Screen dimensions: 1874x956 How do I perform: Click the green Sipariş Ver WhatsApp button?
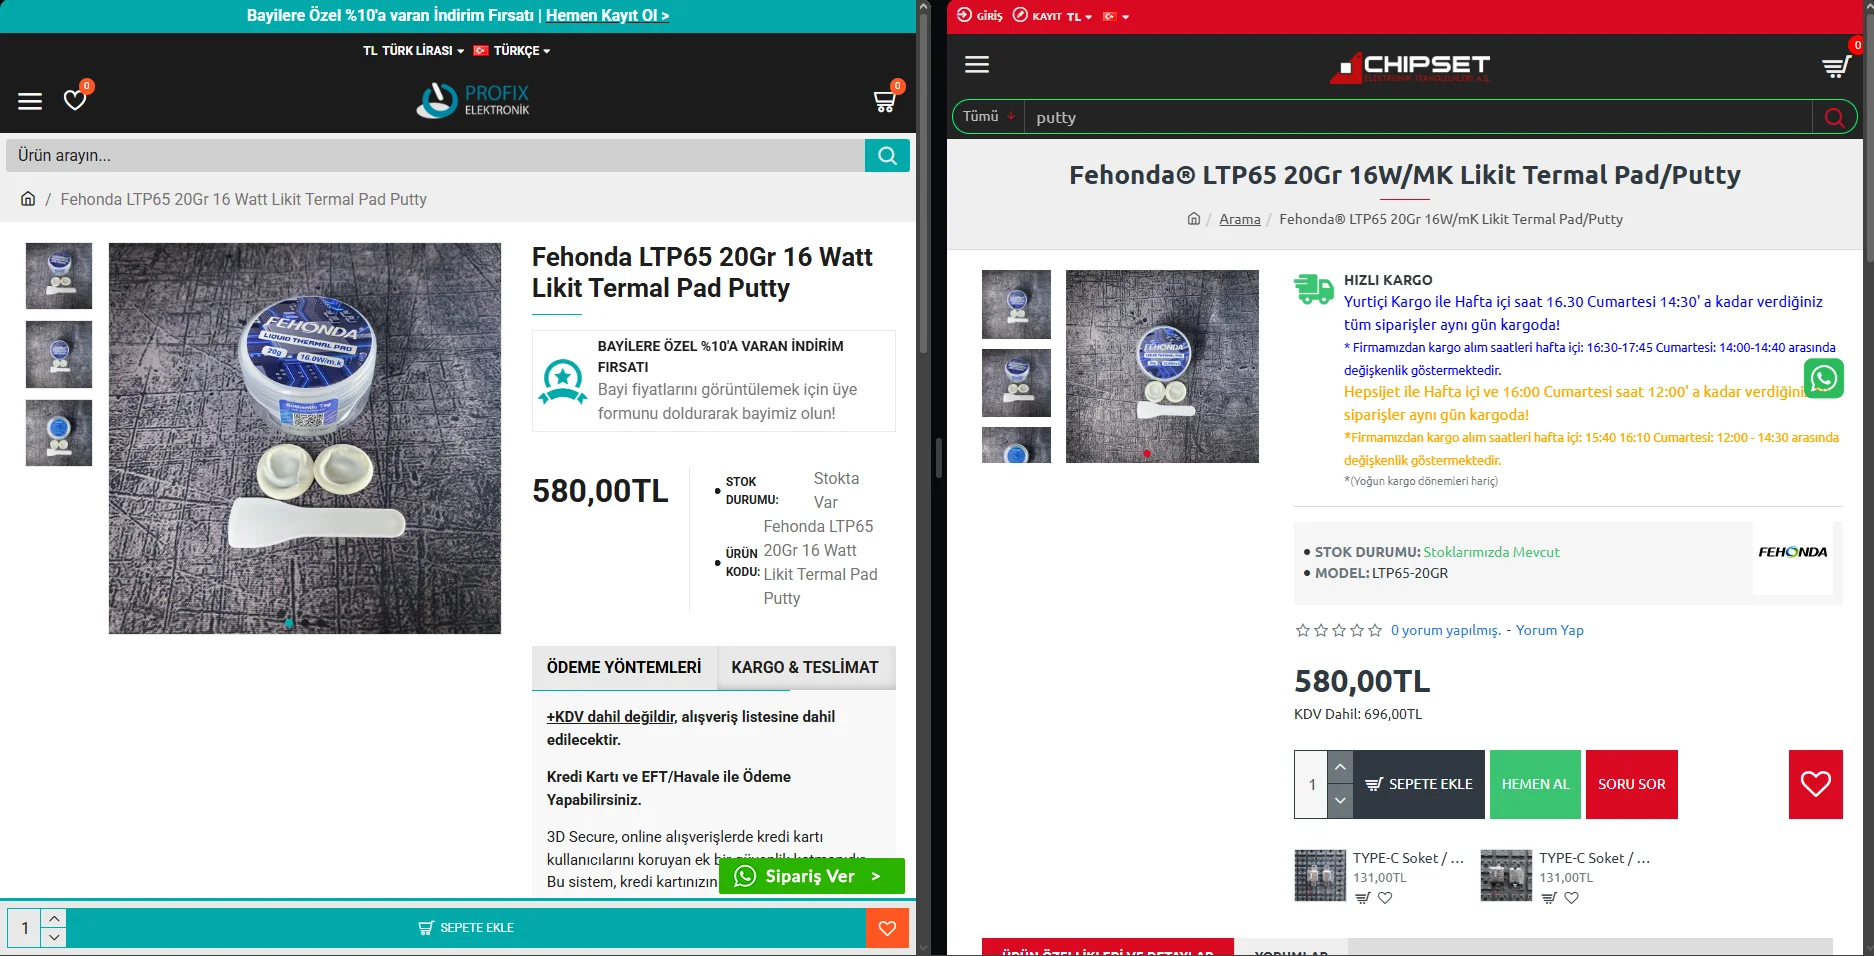[811, 876]
